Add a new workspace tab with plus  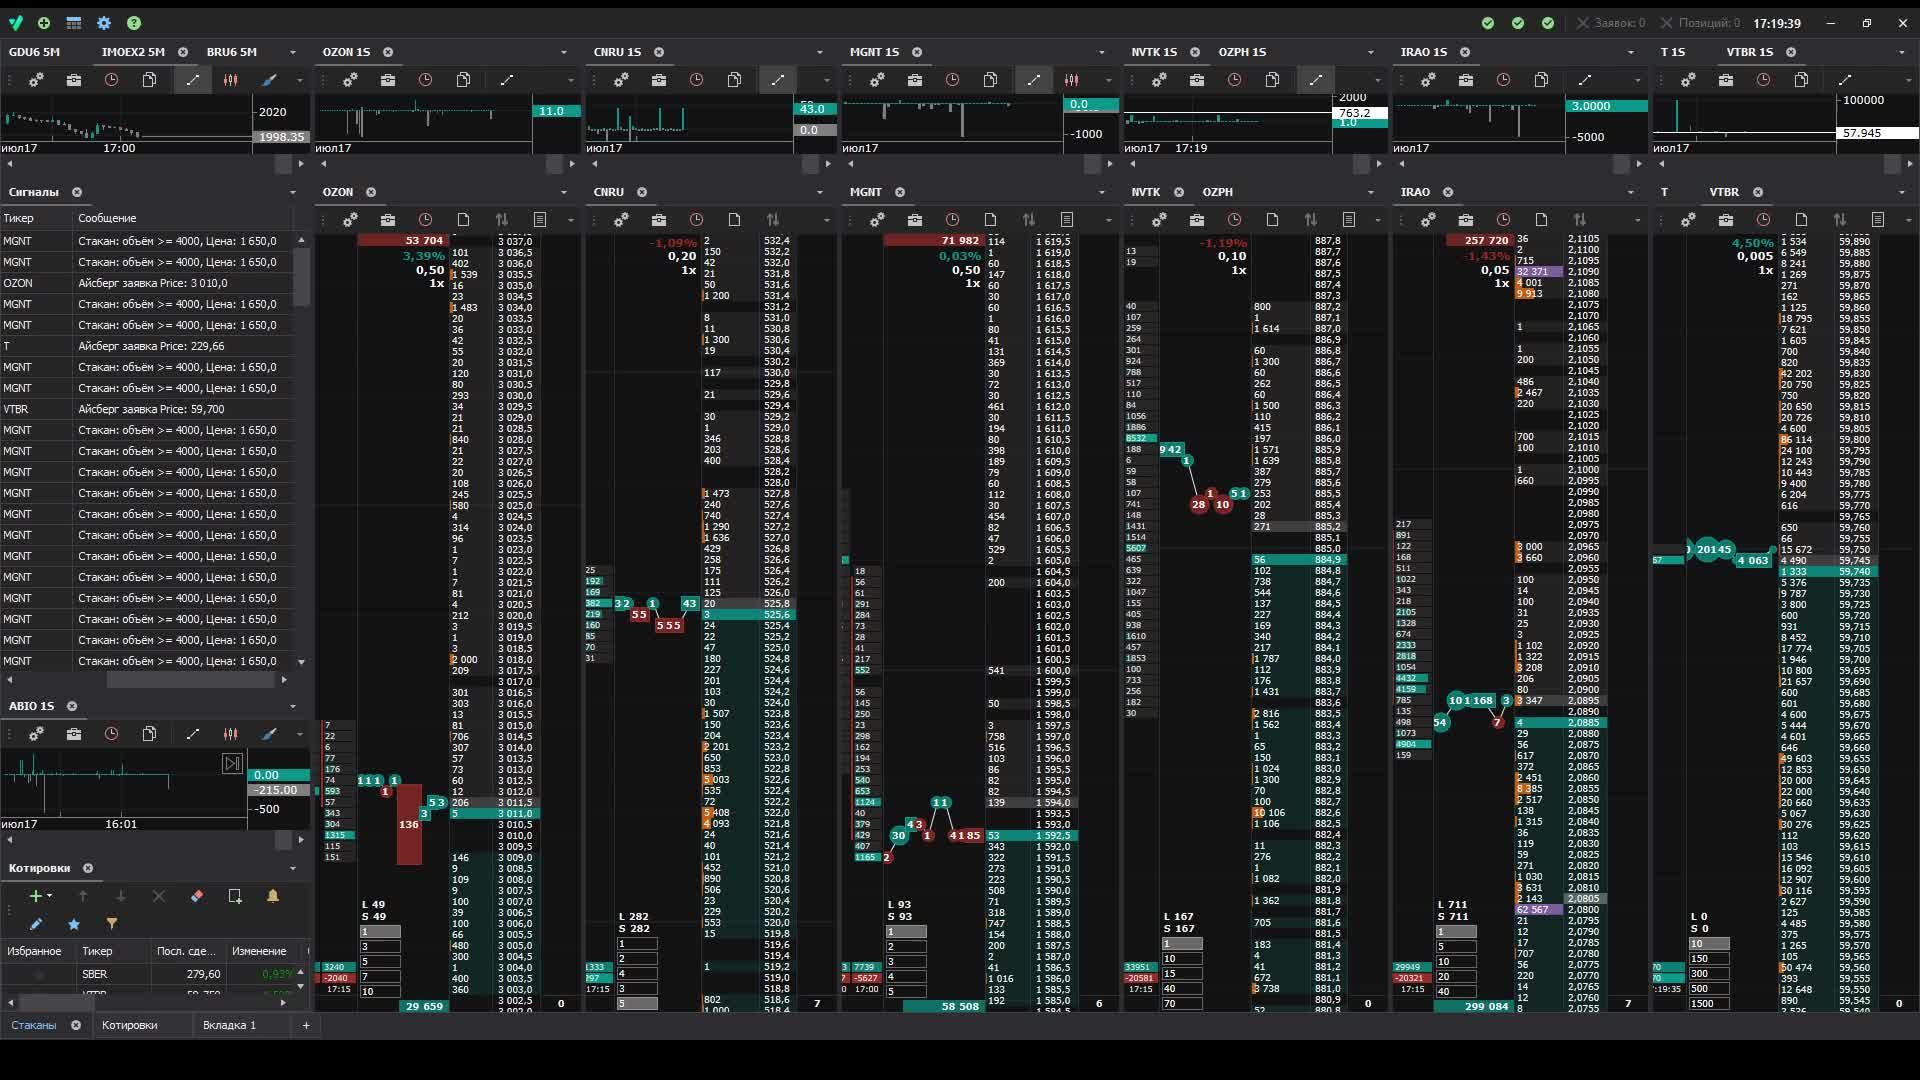tap(306, 1025)
